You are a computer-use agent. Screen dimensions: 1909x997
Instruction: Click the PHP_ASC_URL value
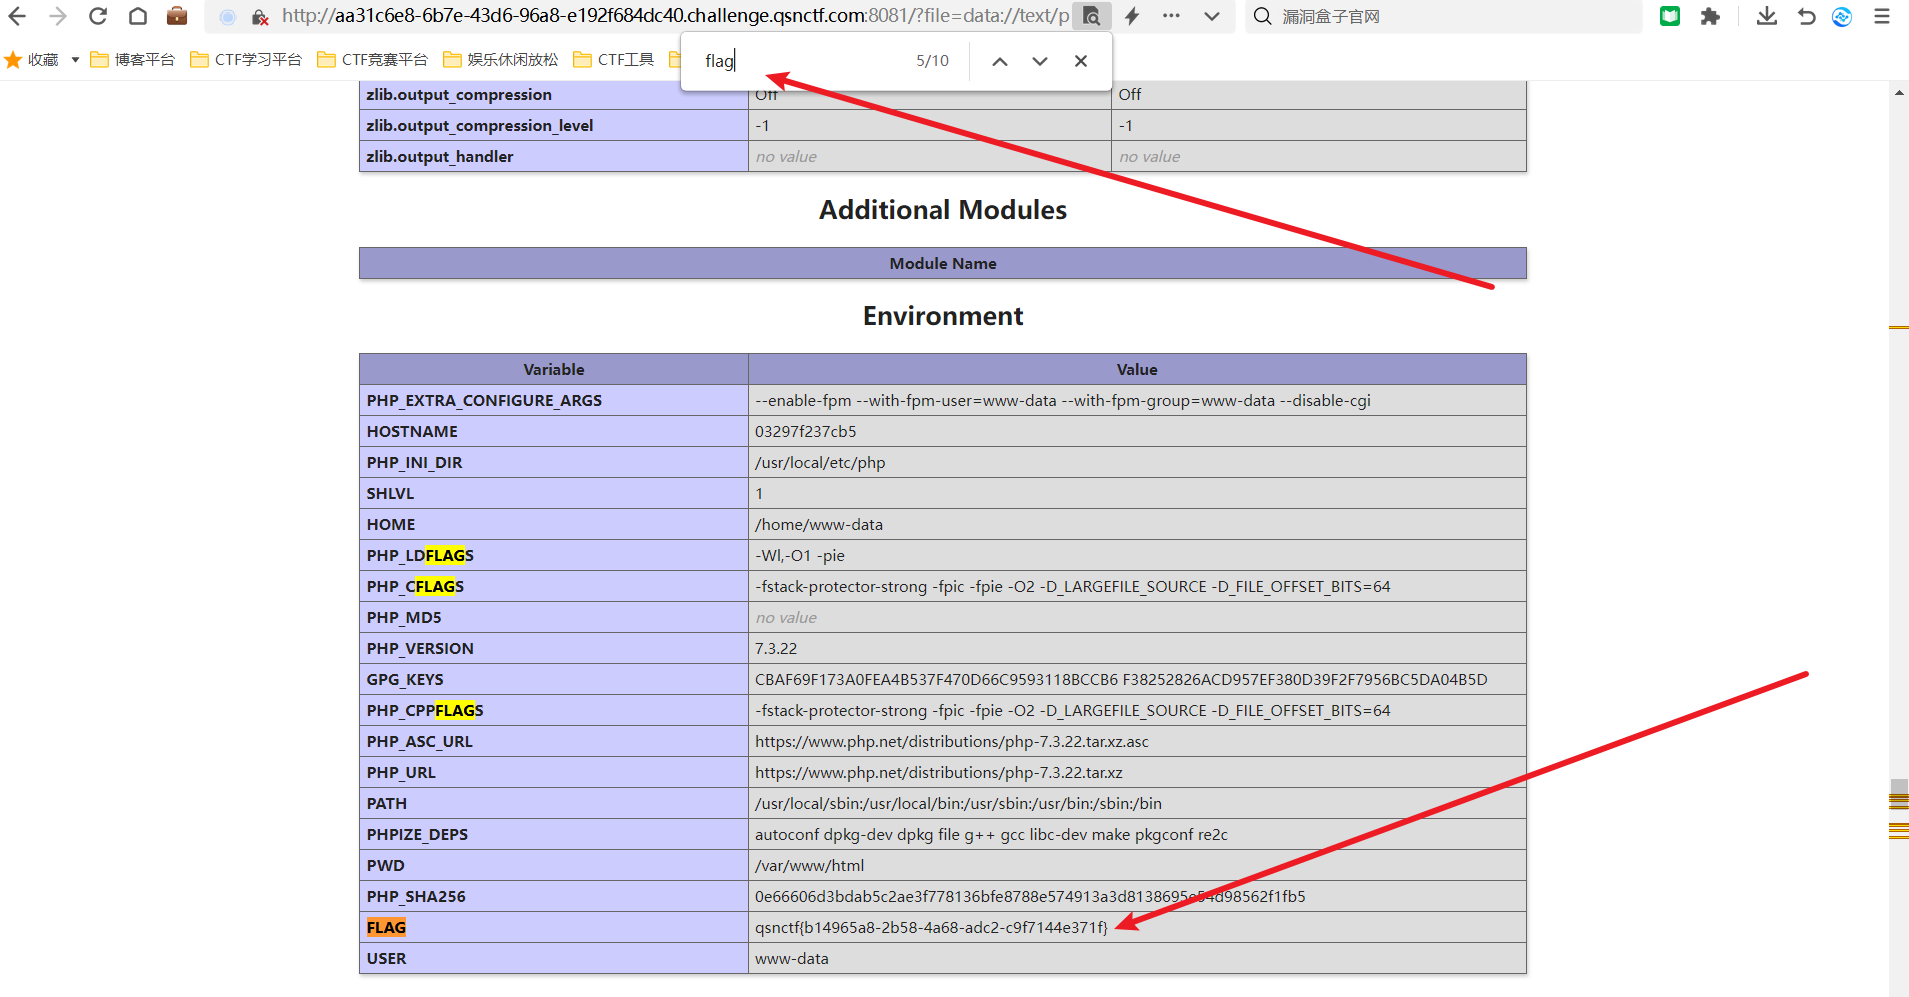click(x=952, y=741)
